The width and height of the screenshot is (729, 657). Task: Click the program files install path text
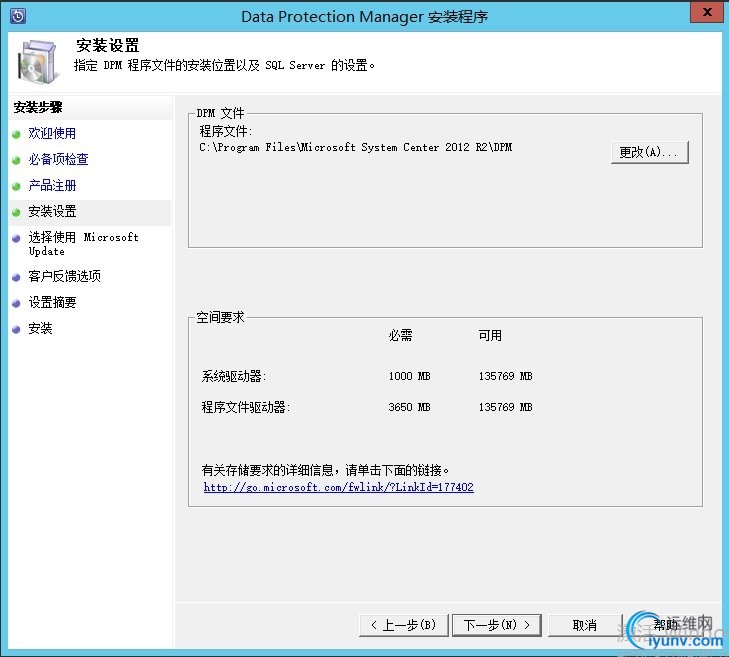356,147
